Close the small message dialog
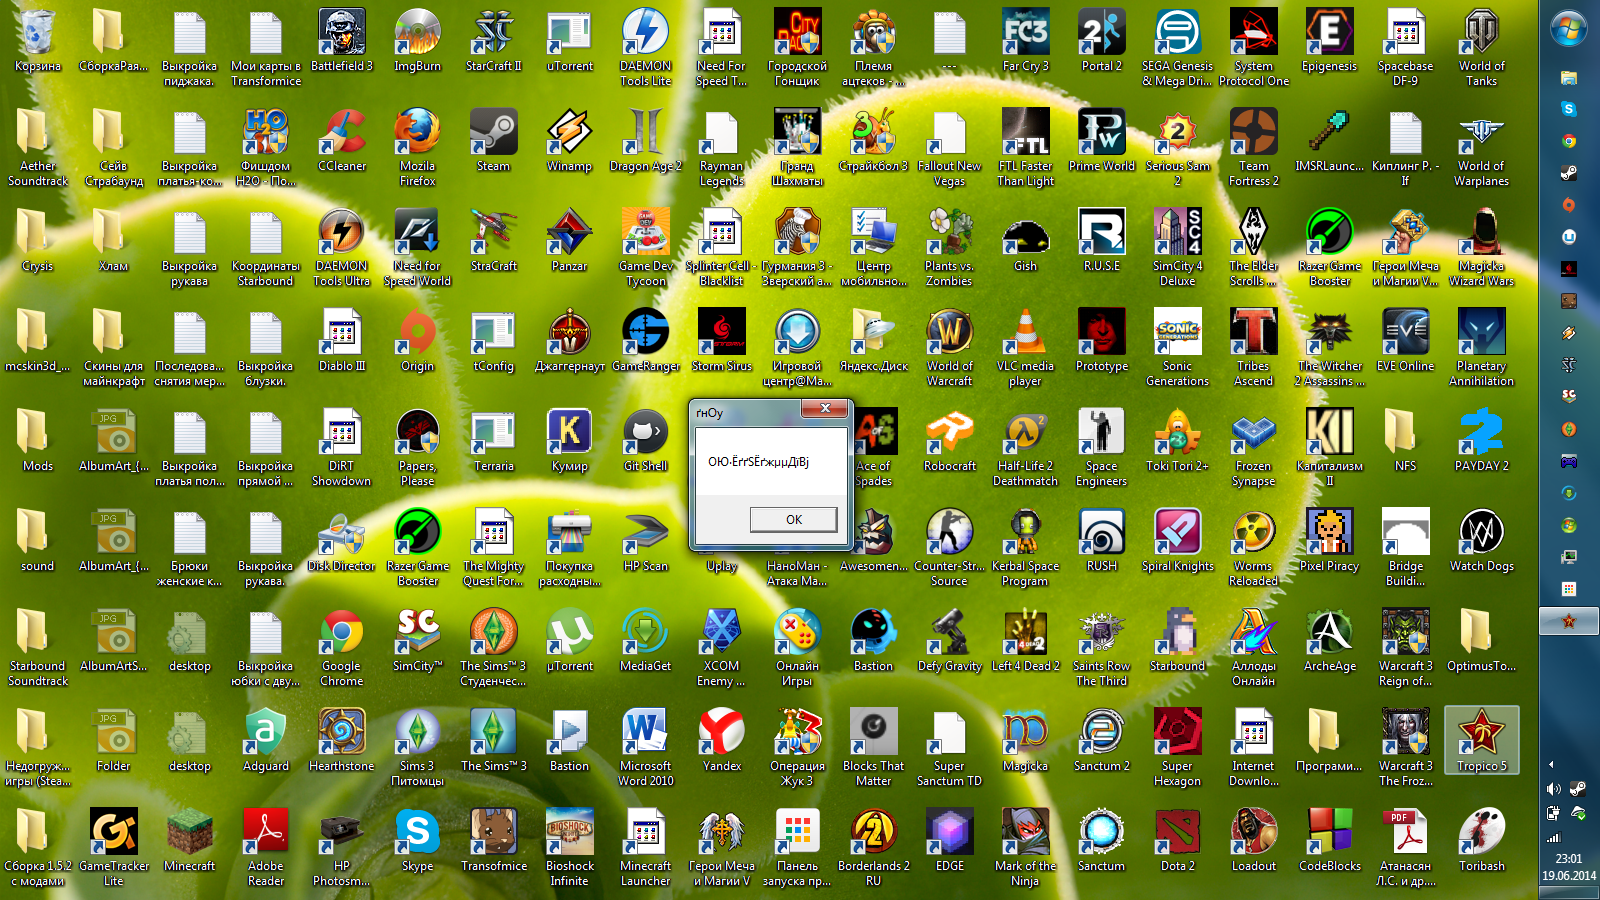 tap(825, 408)
